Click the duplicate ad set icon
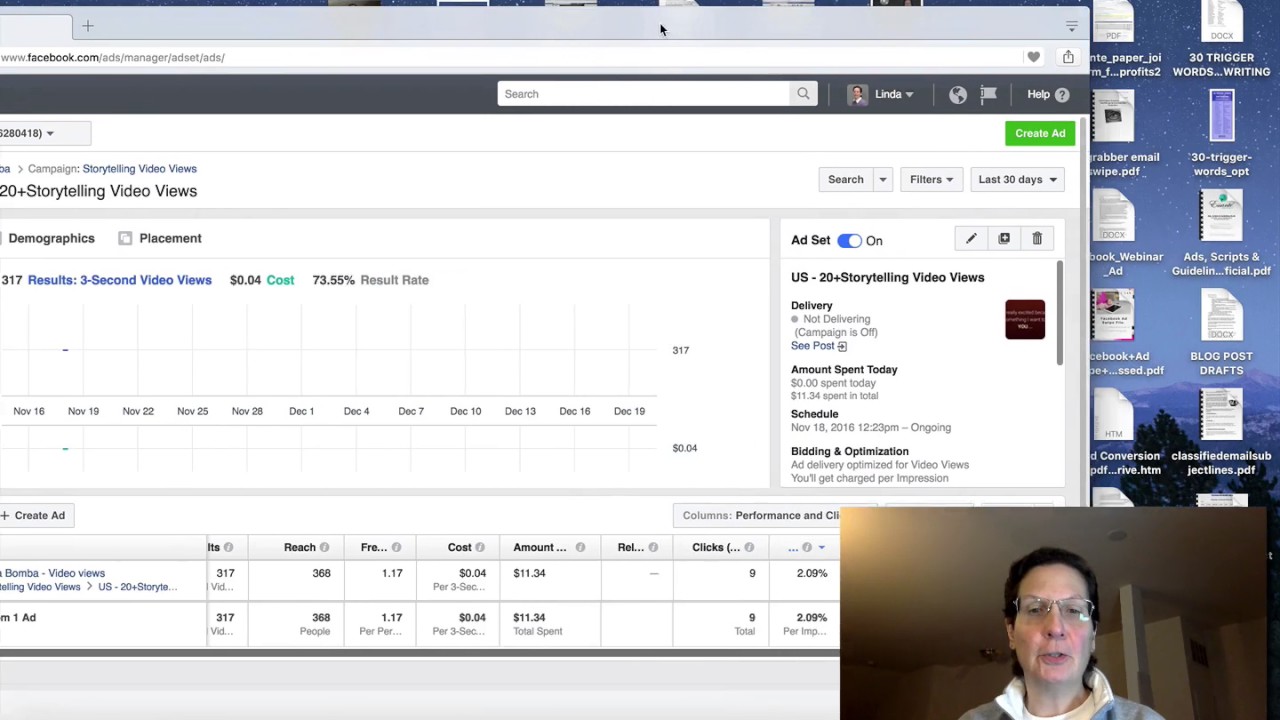1280x720 pixels. pyautogui.click(x=1004, y=239)
